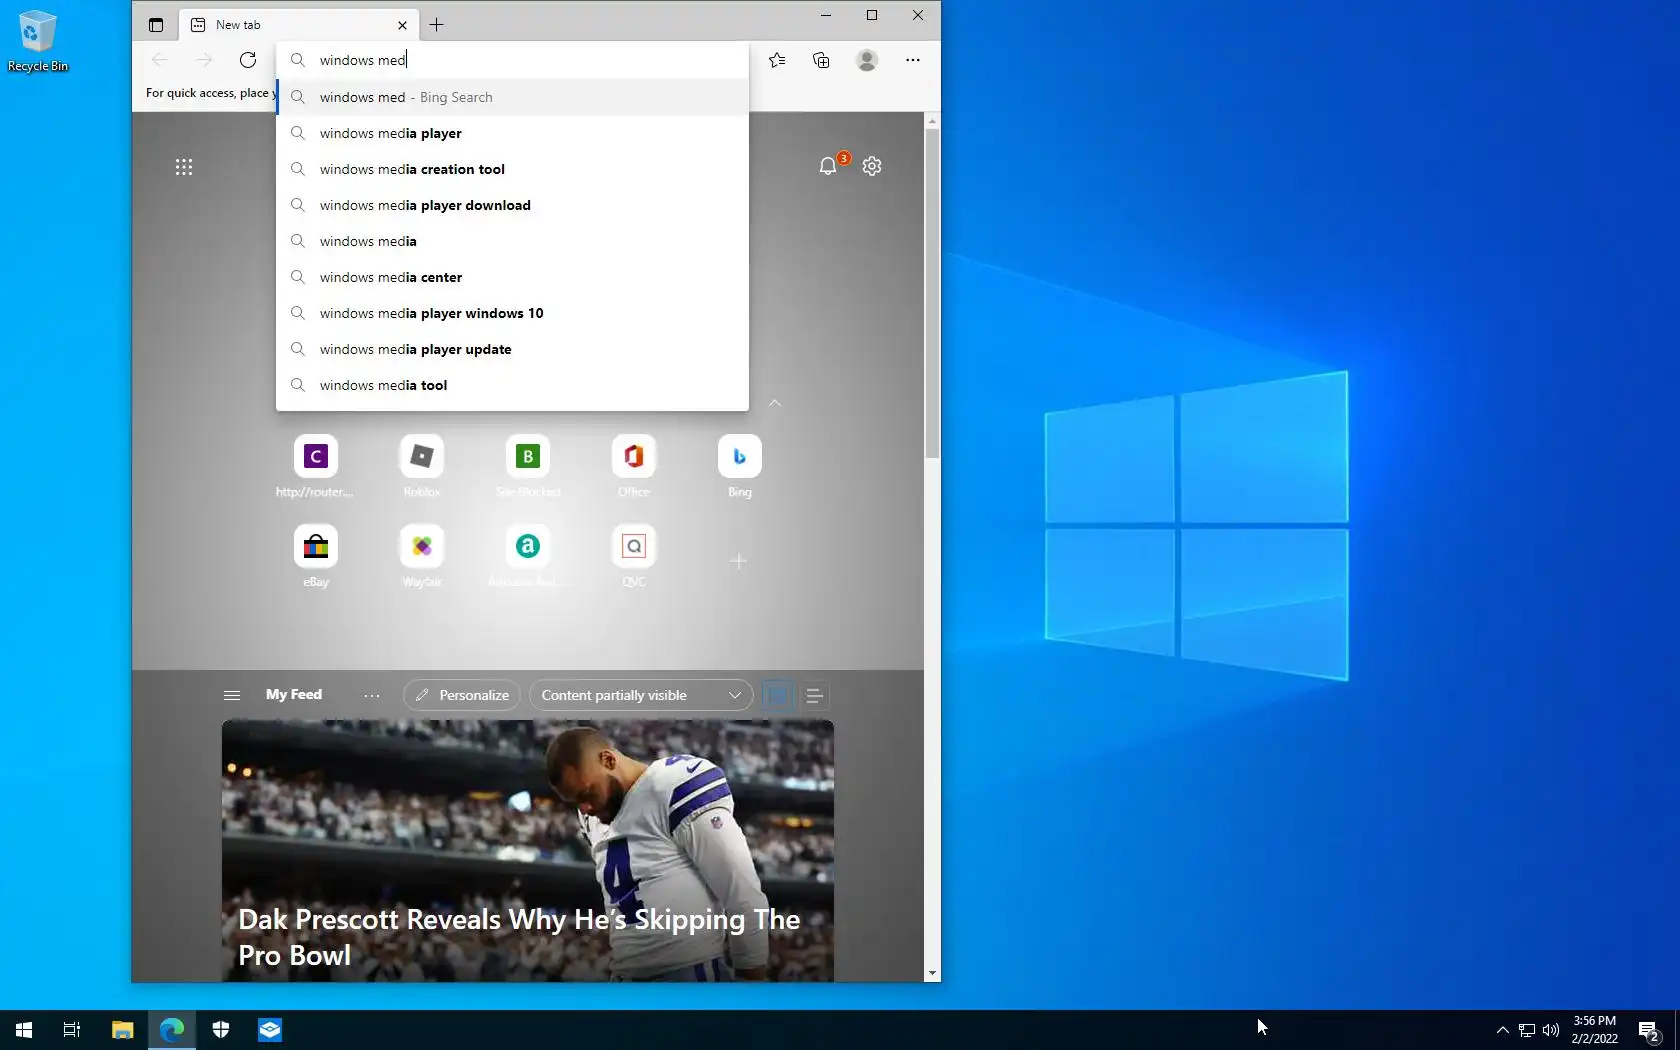Viewport: 1680px width, 1050px height.
Task: Open the notifications bell
Action: 828,166
